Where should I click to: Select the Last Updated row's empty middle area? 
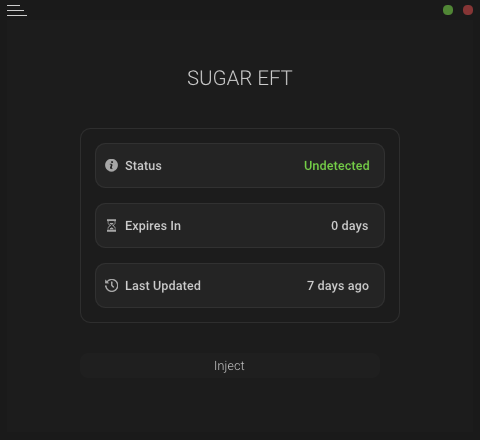pyautogui.click(x=254, y=286)
